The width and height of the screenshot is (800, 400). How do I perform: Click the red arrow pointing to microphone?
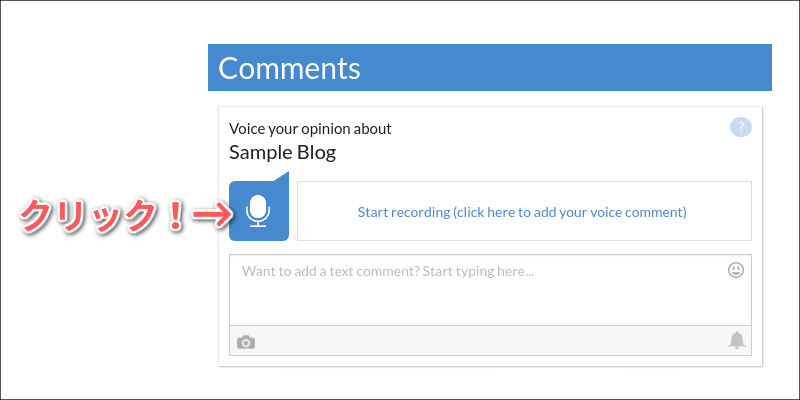pyautogui.click(x=212, y=214)
